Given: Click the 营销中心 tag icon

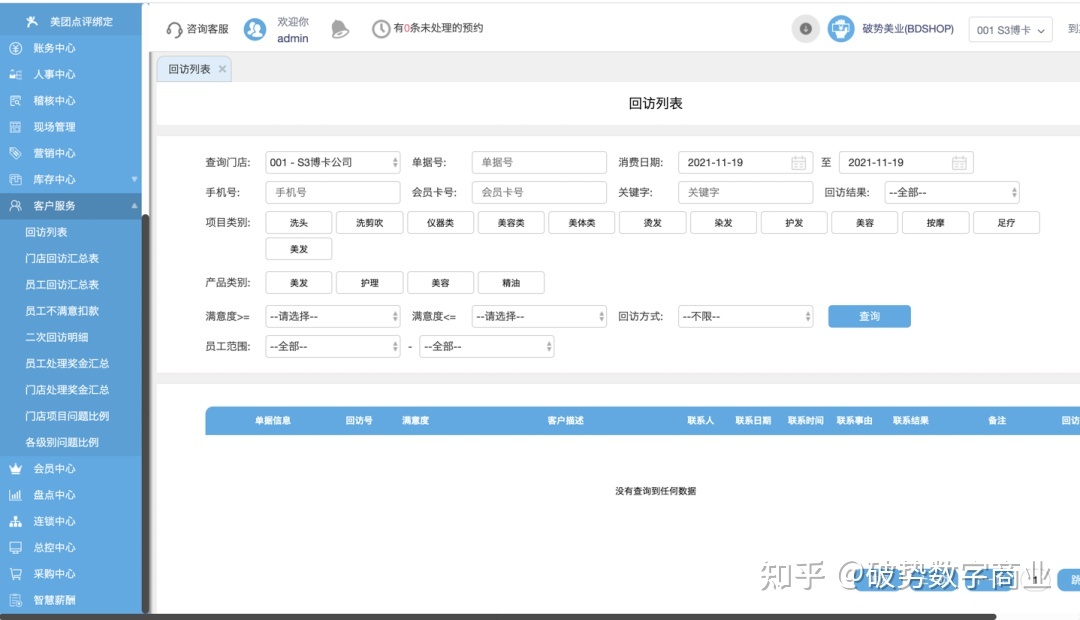Looking at the screenshot, I should (15, 153).
